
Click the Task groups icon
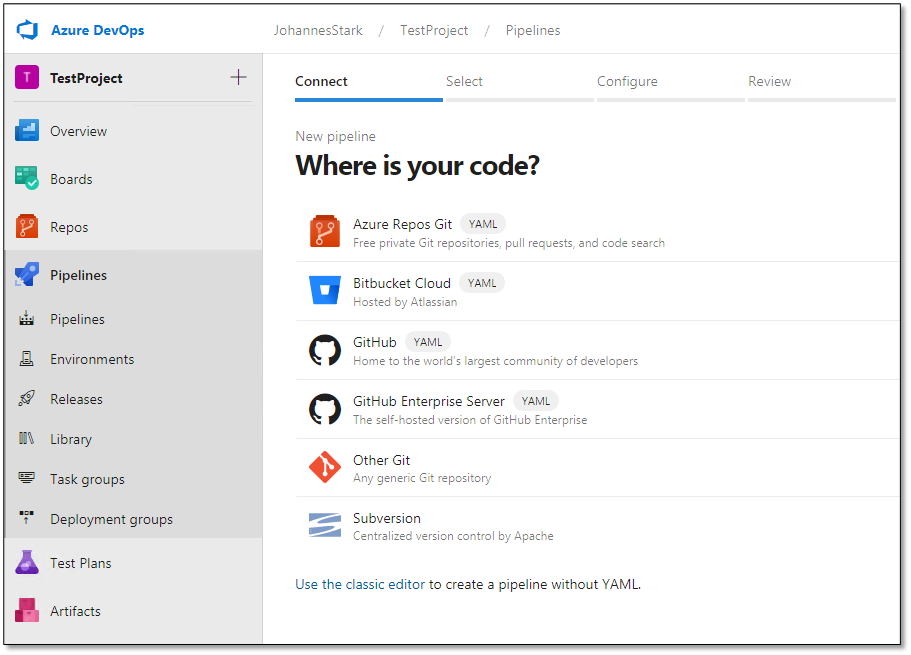[27, 478]
